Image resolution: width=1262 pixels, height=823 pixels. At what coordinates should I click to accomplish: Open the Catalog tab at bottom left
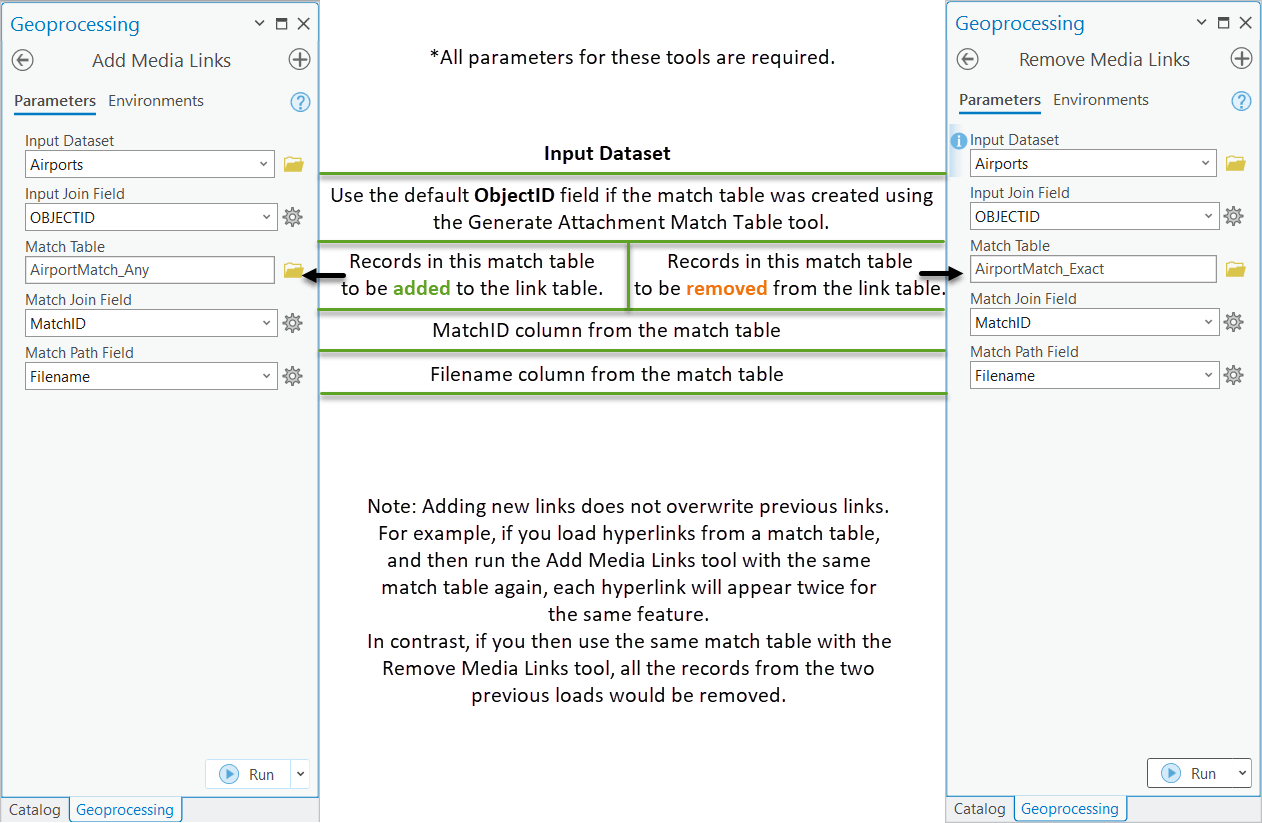pos(34,809)
